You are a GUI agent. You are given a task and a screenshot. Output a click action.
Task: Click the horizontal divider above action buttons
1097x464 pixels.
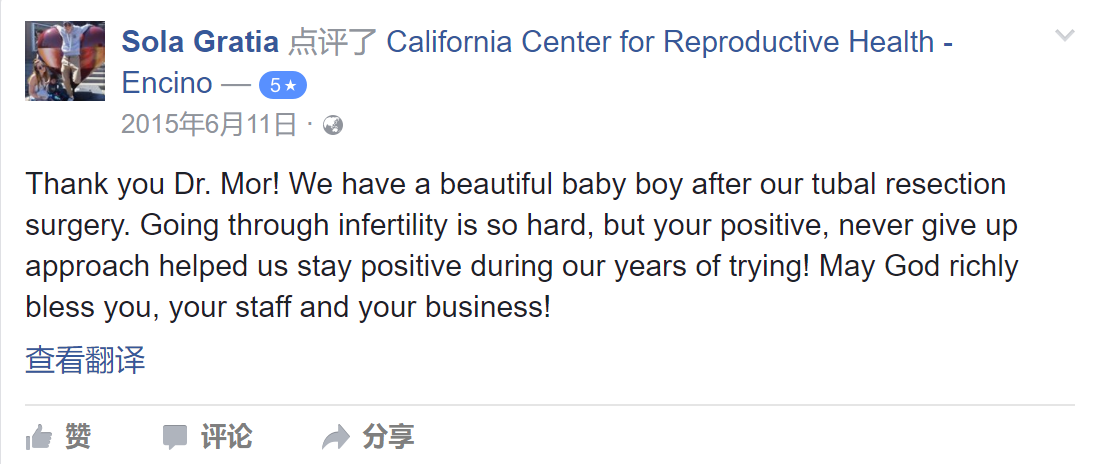(550, 405)
